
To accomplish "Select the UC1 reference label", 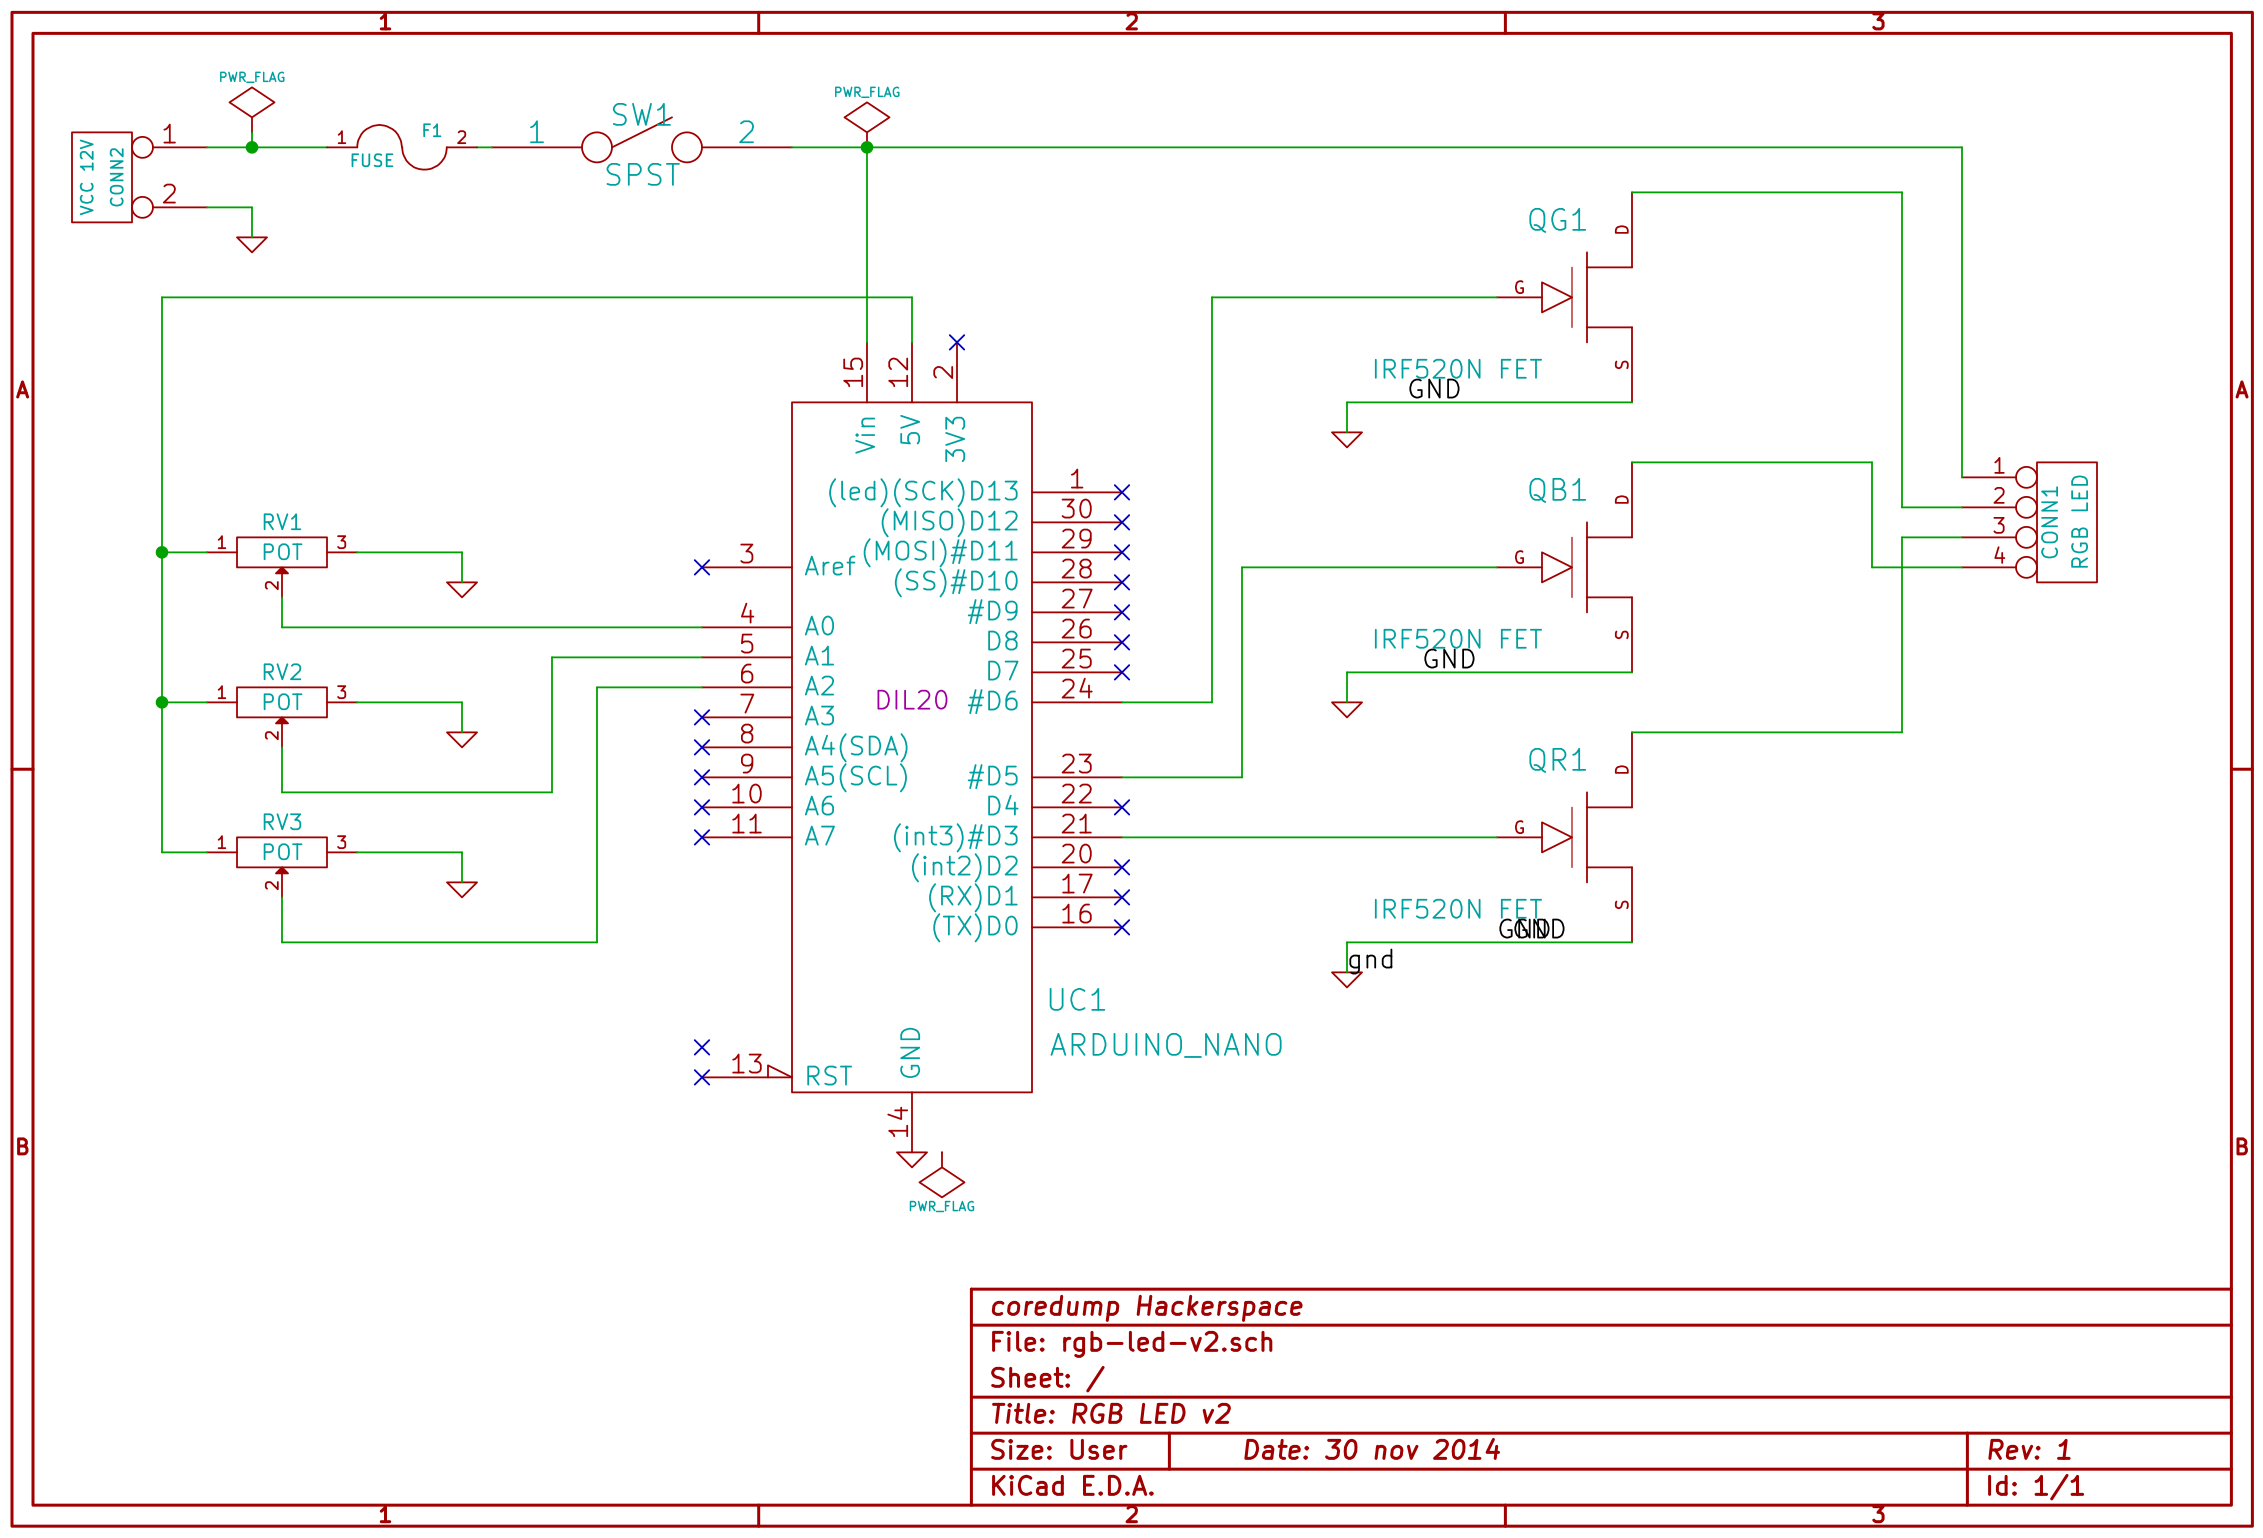I will pyautogui.click(x=1076, y=1000).
